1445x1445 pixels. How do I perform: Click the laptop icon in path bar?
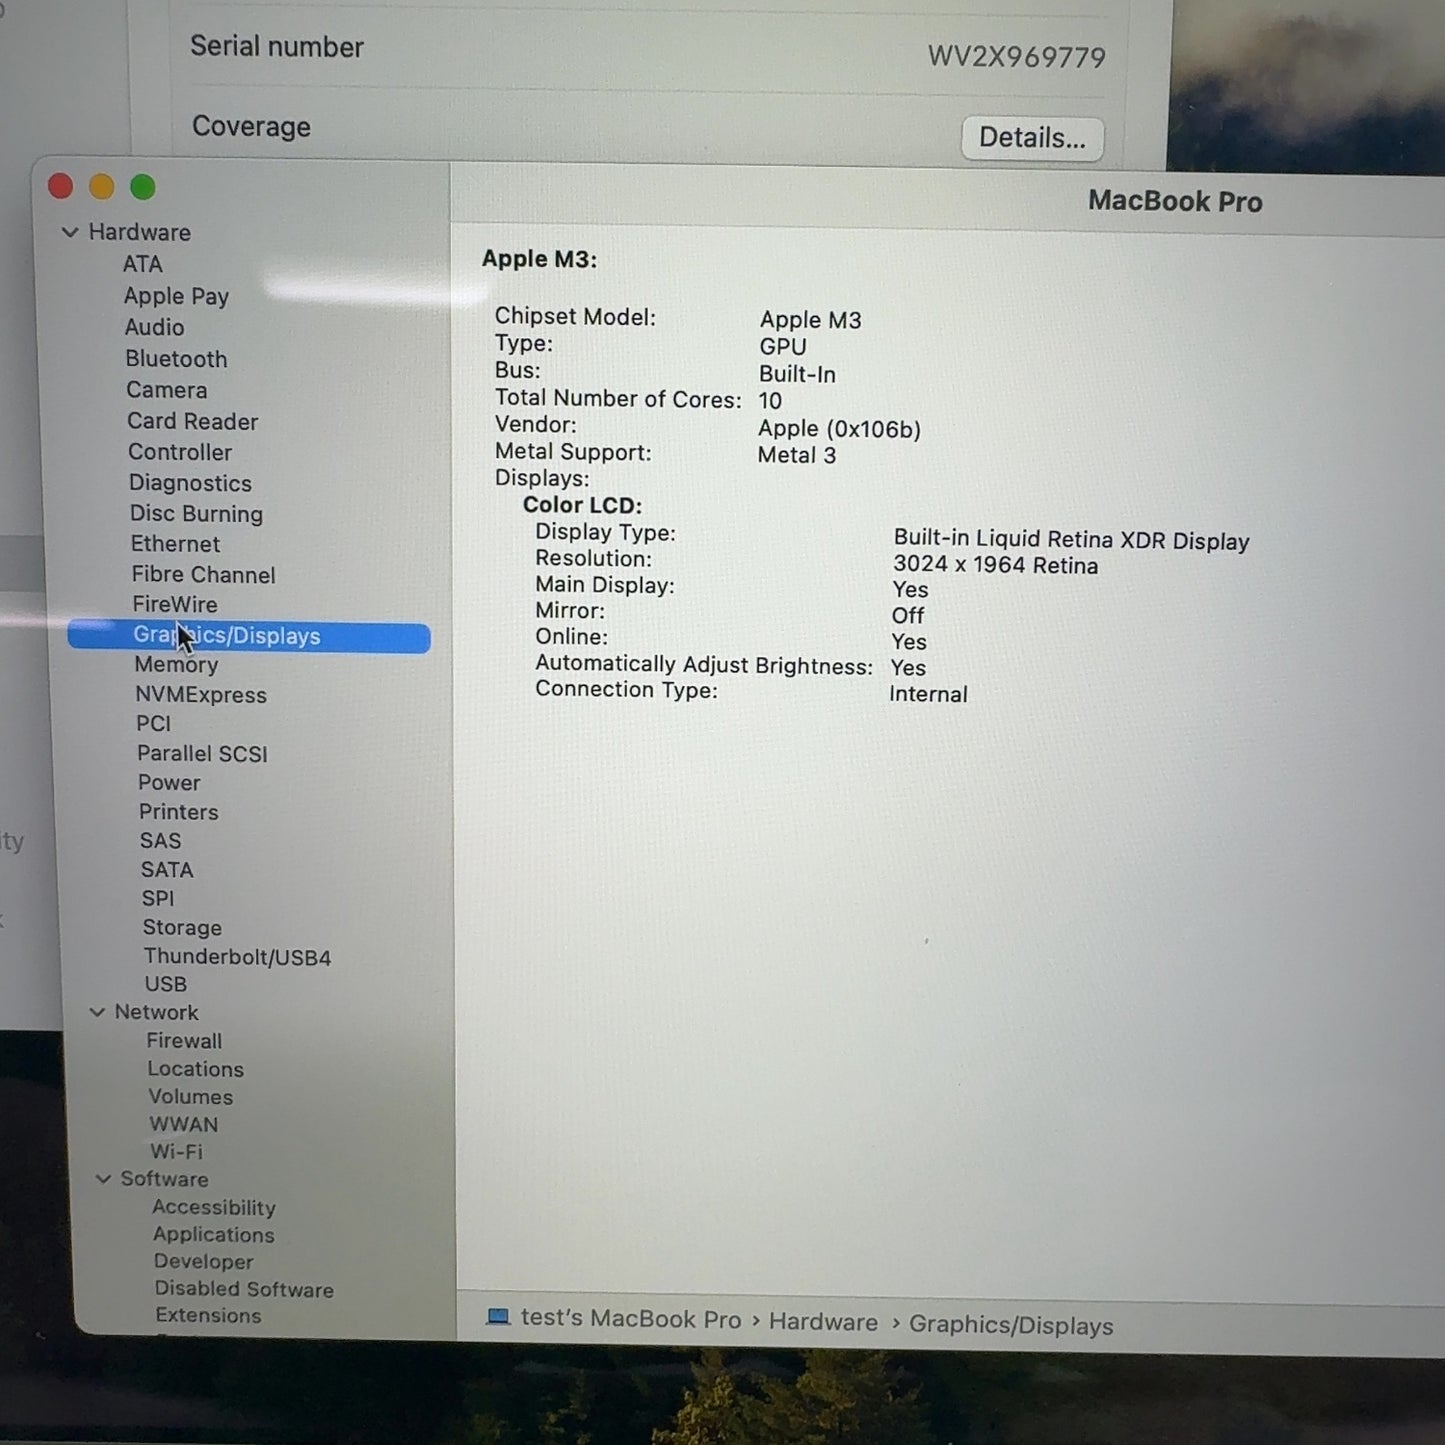pos(498,1317)
